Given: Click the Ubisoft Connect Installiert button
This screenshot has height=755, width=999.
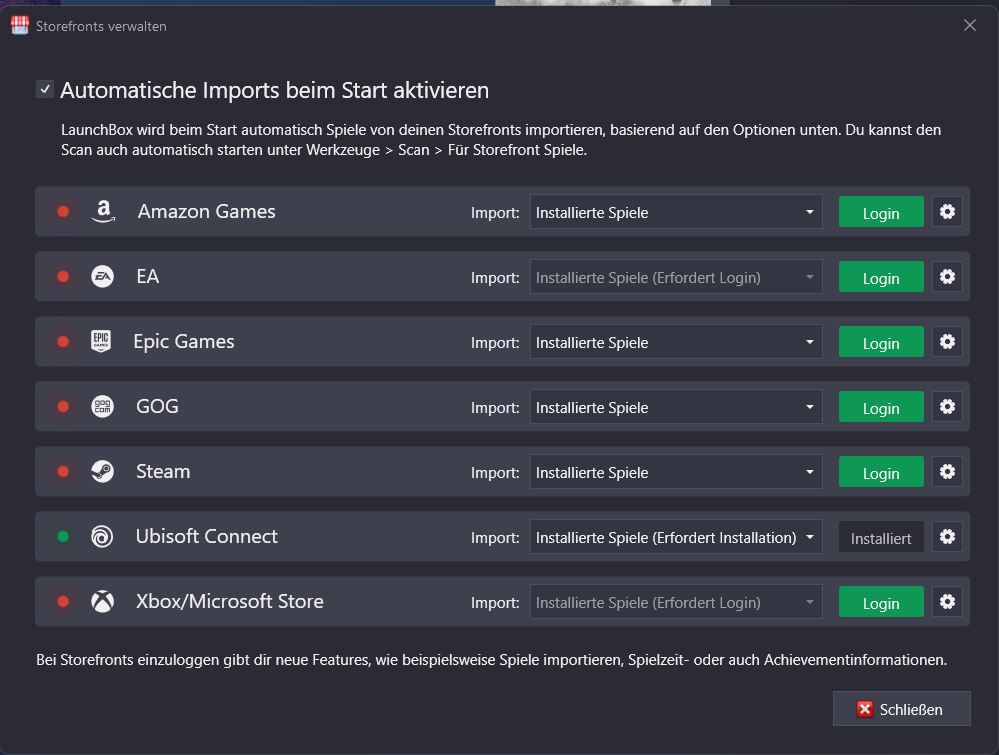Looking at the screenshot, I should click(x=880, y=537).
